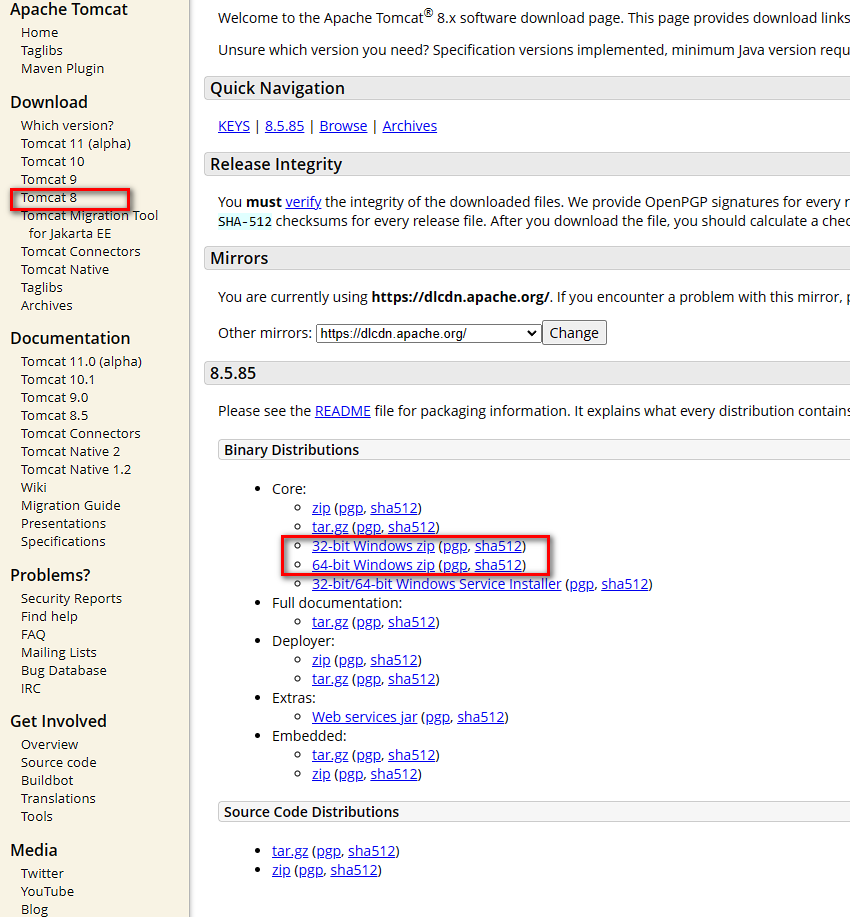This screenshot has width=850, height=917.
Task: Select Tomcat 8 in the Download section
Action: click(x=49, y=198)
